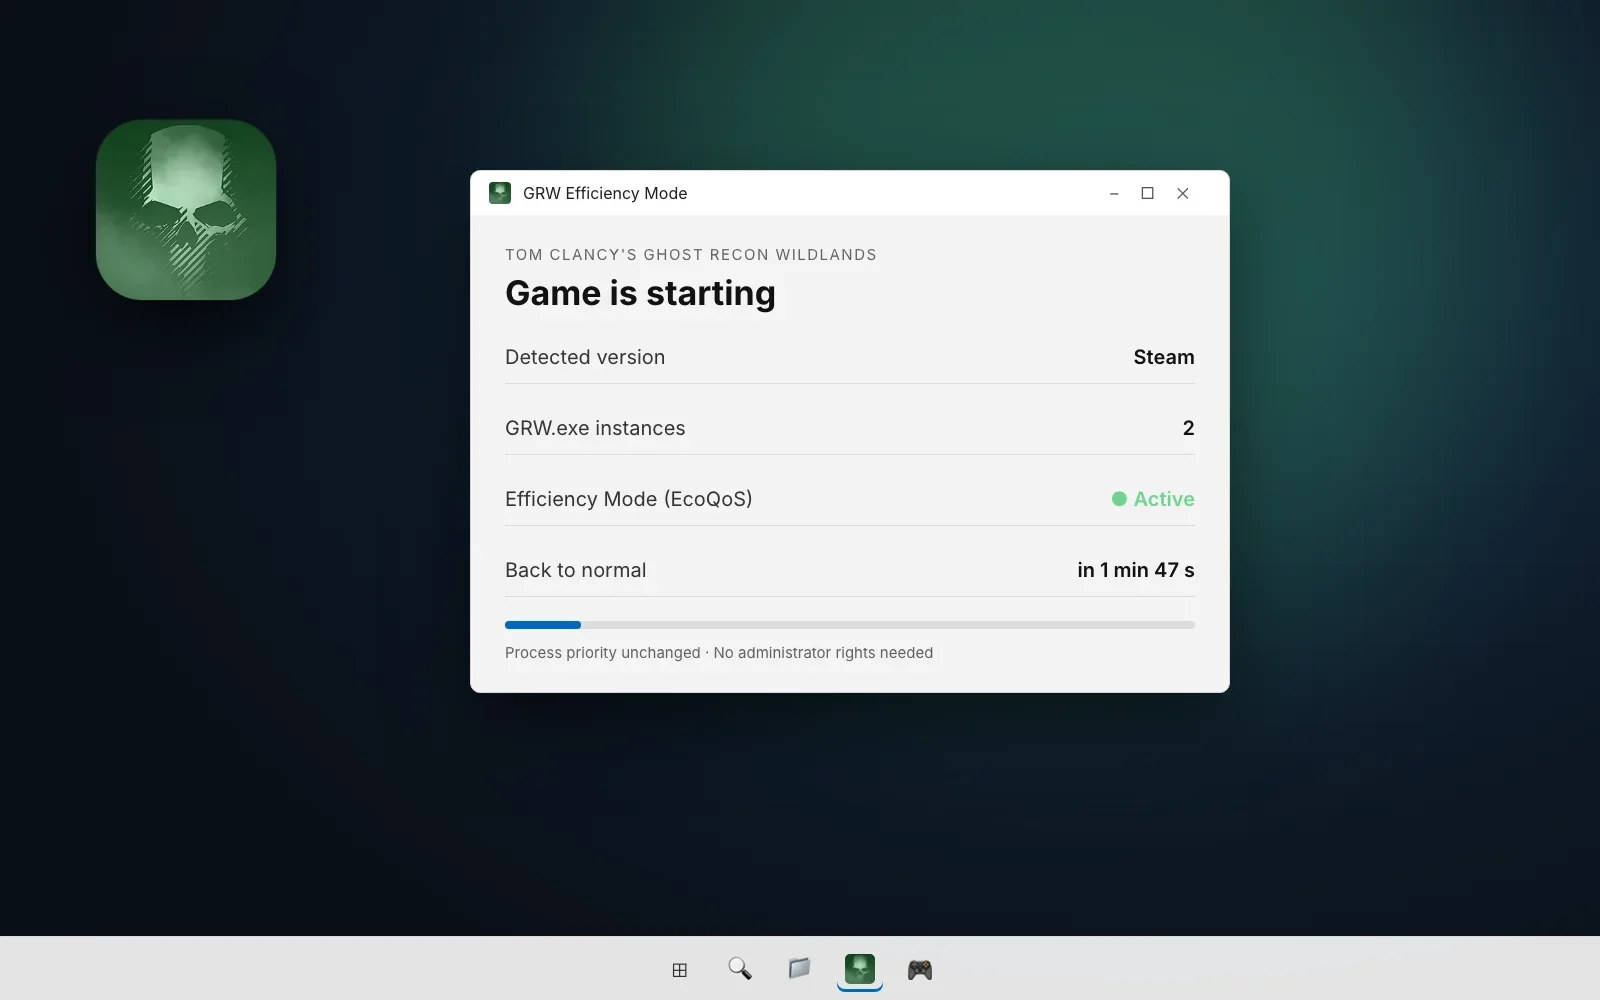Click the blue progress bar fill

coord(543,625)
